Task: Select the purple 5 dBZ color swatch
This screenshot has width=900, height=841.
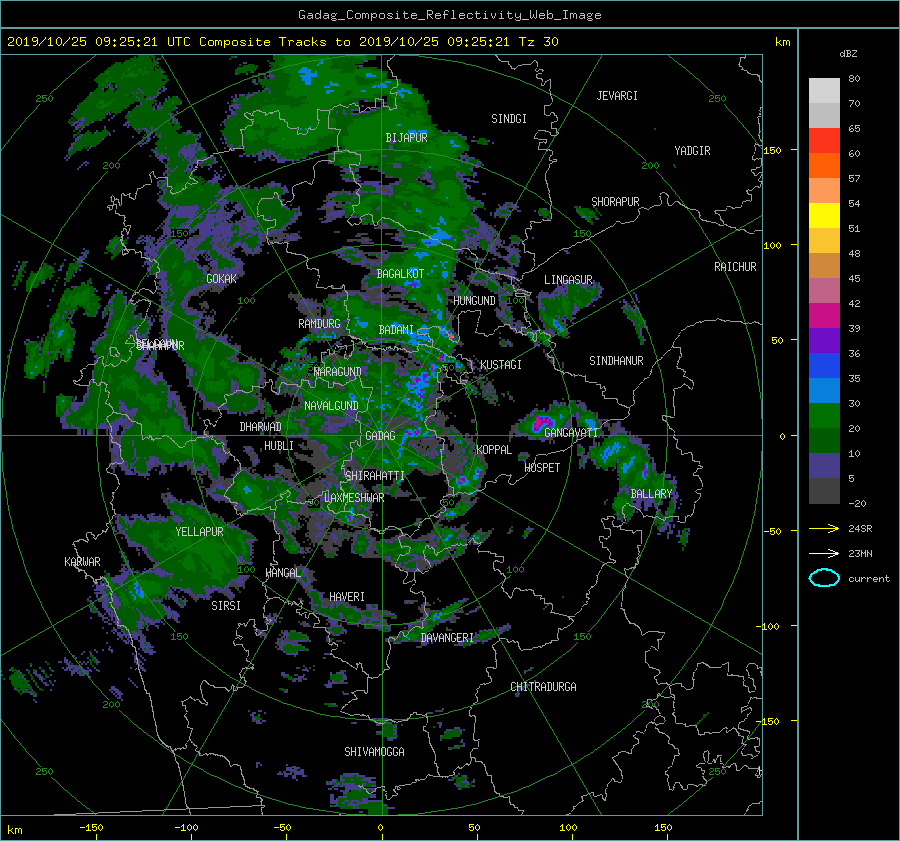Action: click(x=824, y=466)
